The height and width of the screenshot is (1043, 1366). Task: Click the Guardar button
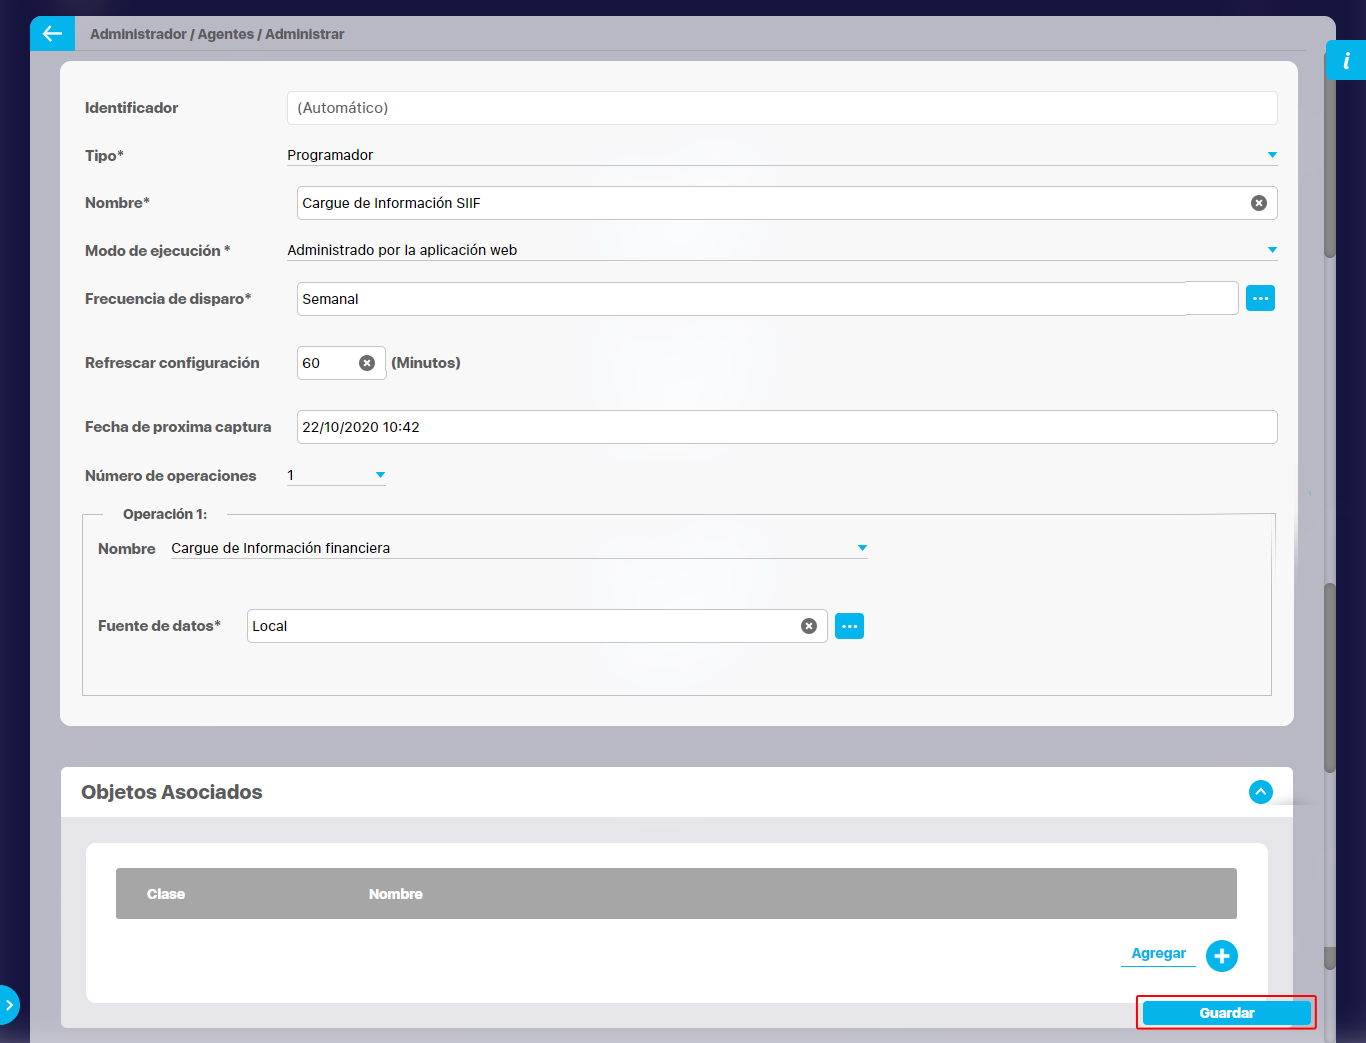1226,1013
